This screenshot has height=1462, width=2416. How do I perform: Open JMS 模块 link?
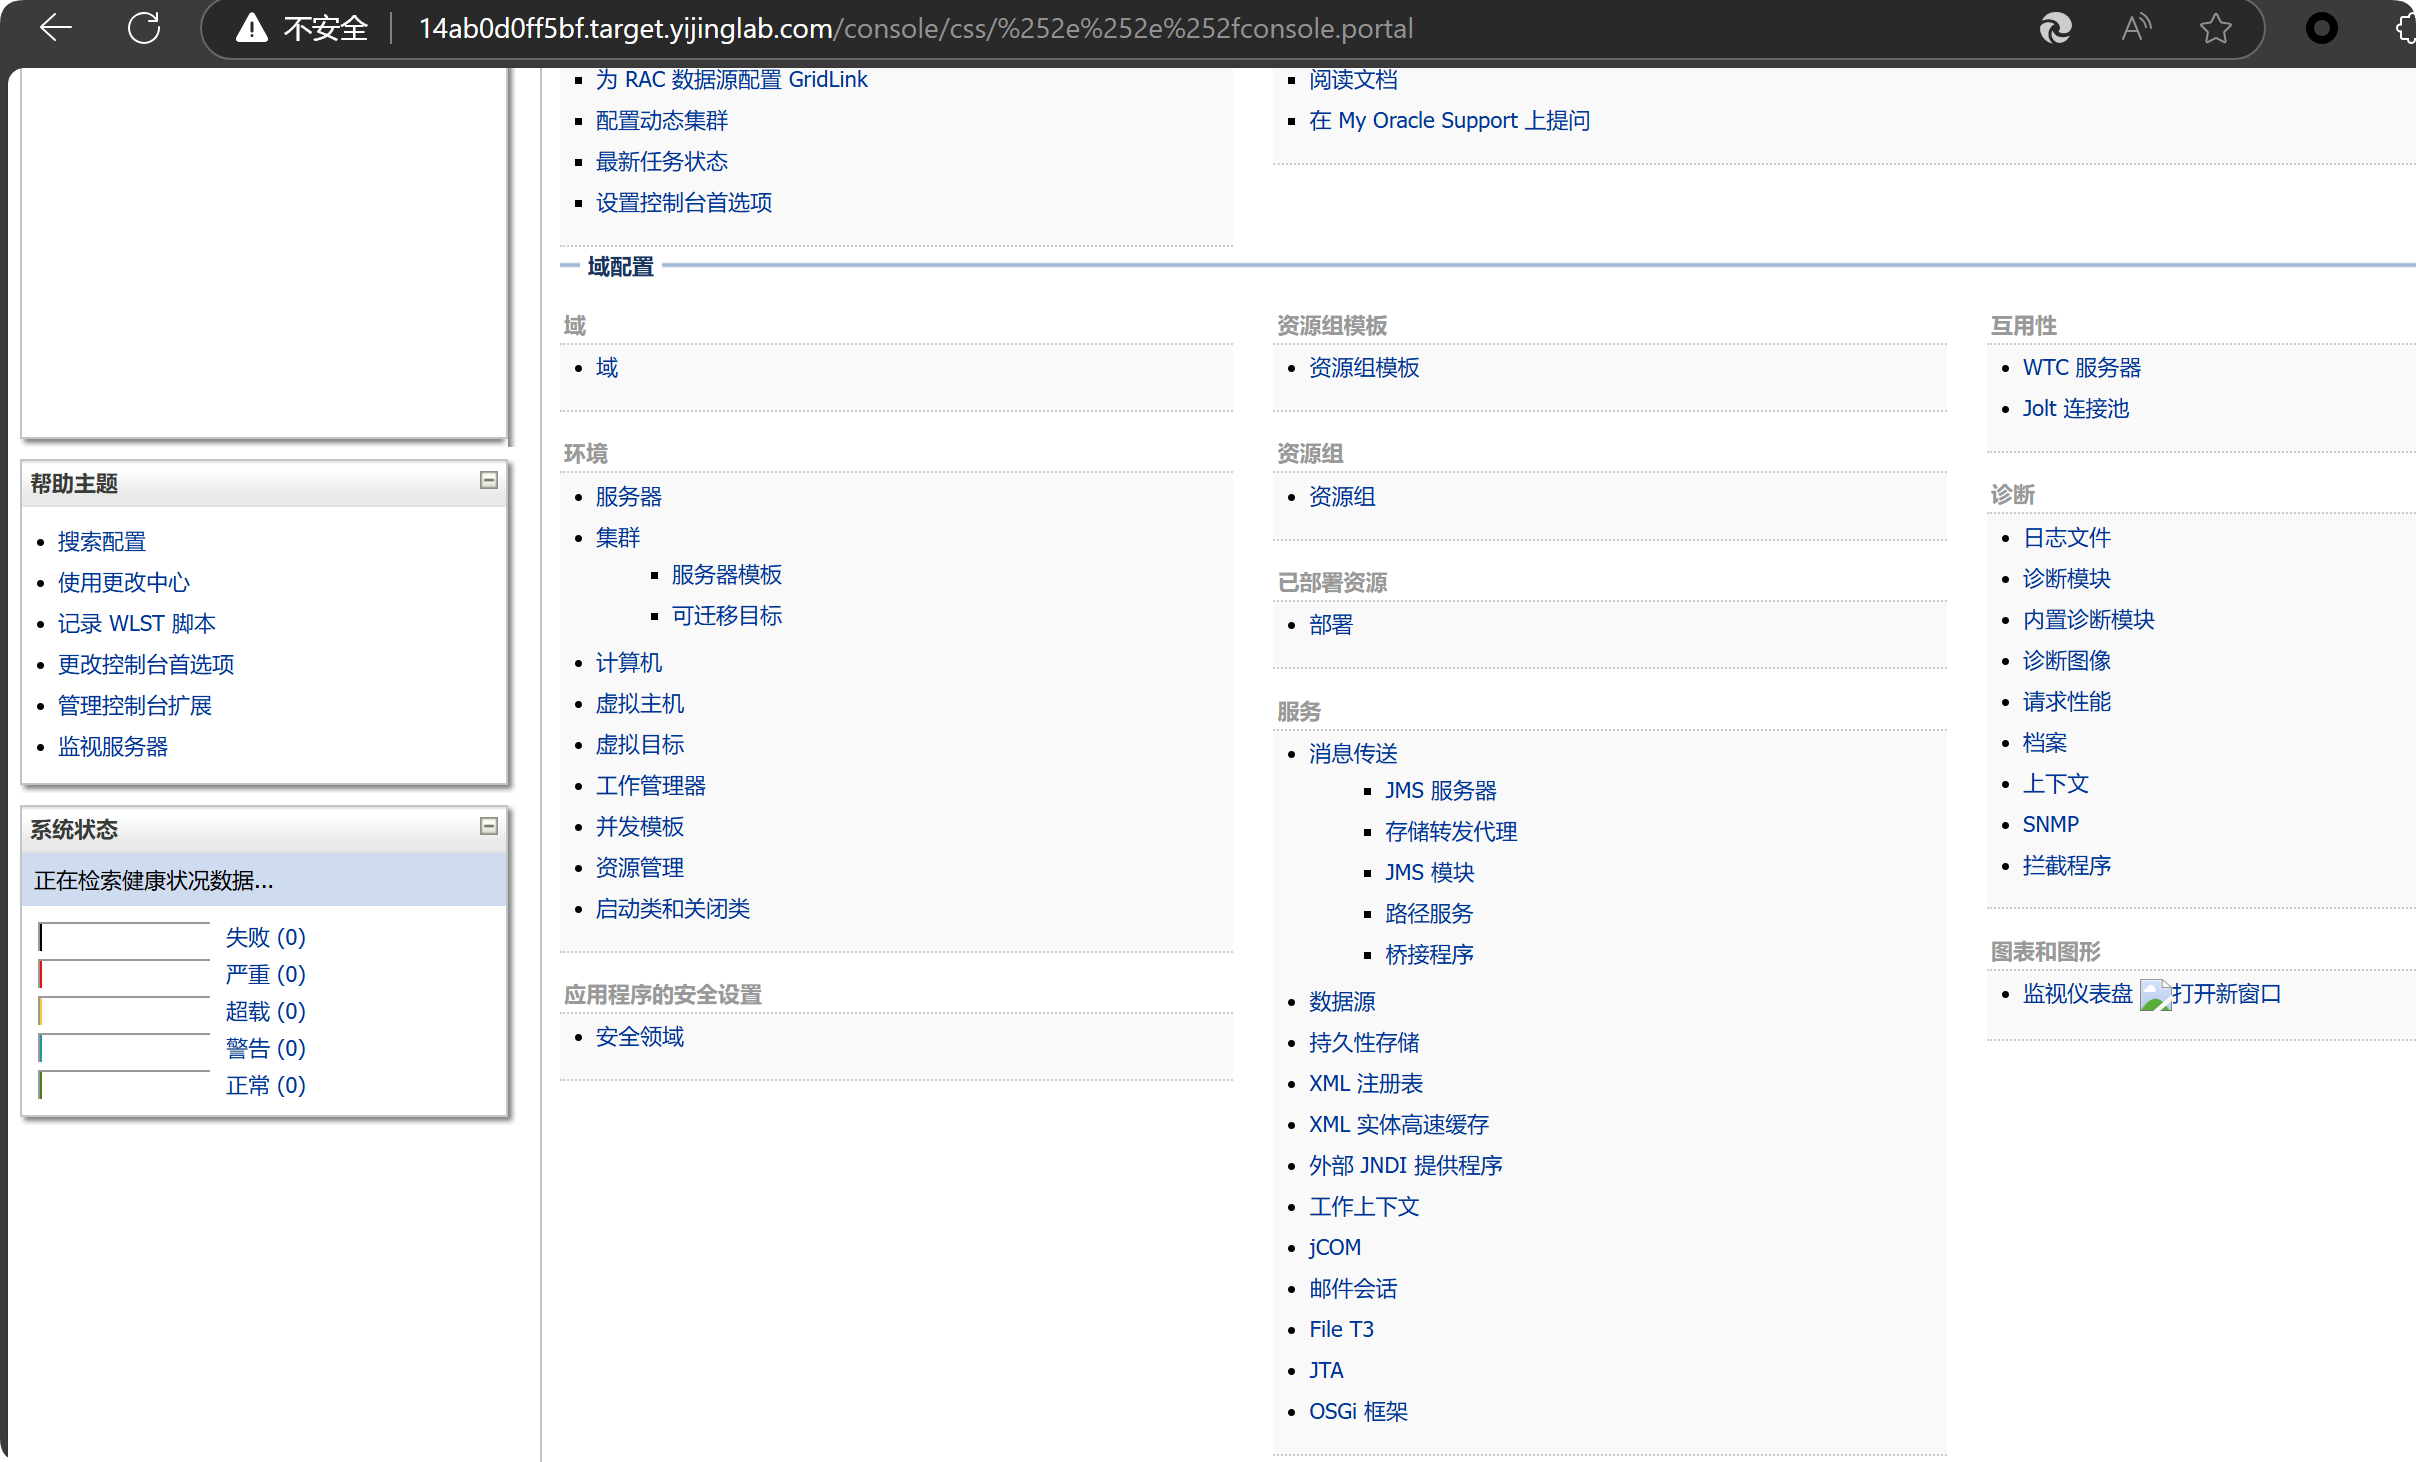pyautogui.click(x=1430, y=872)
